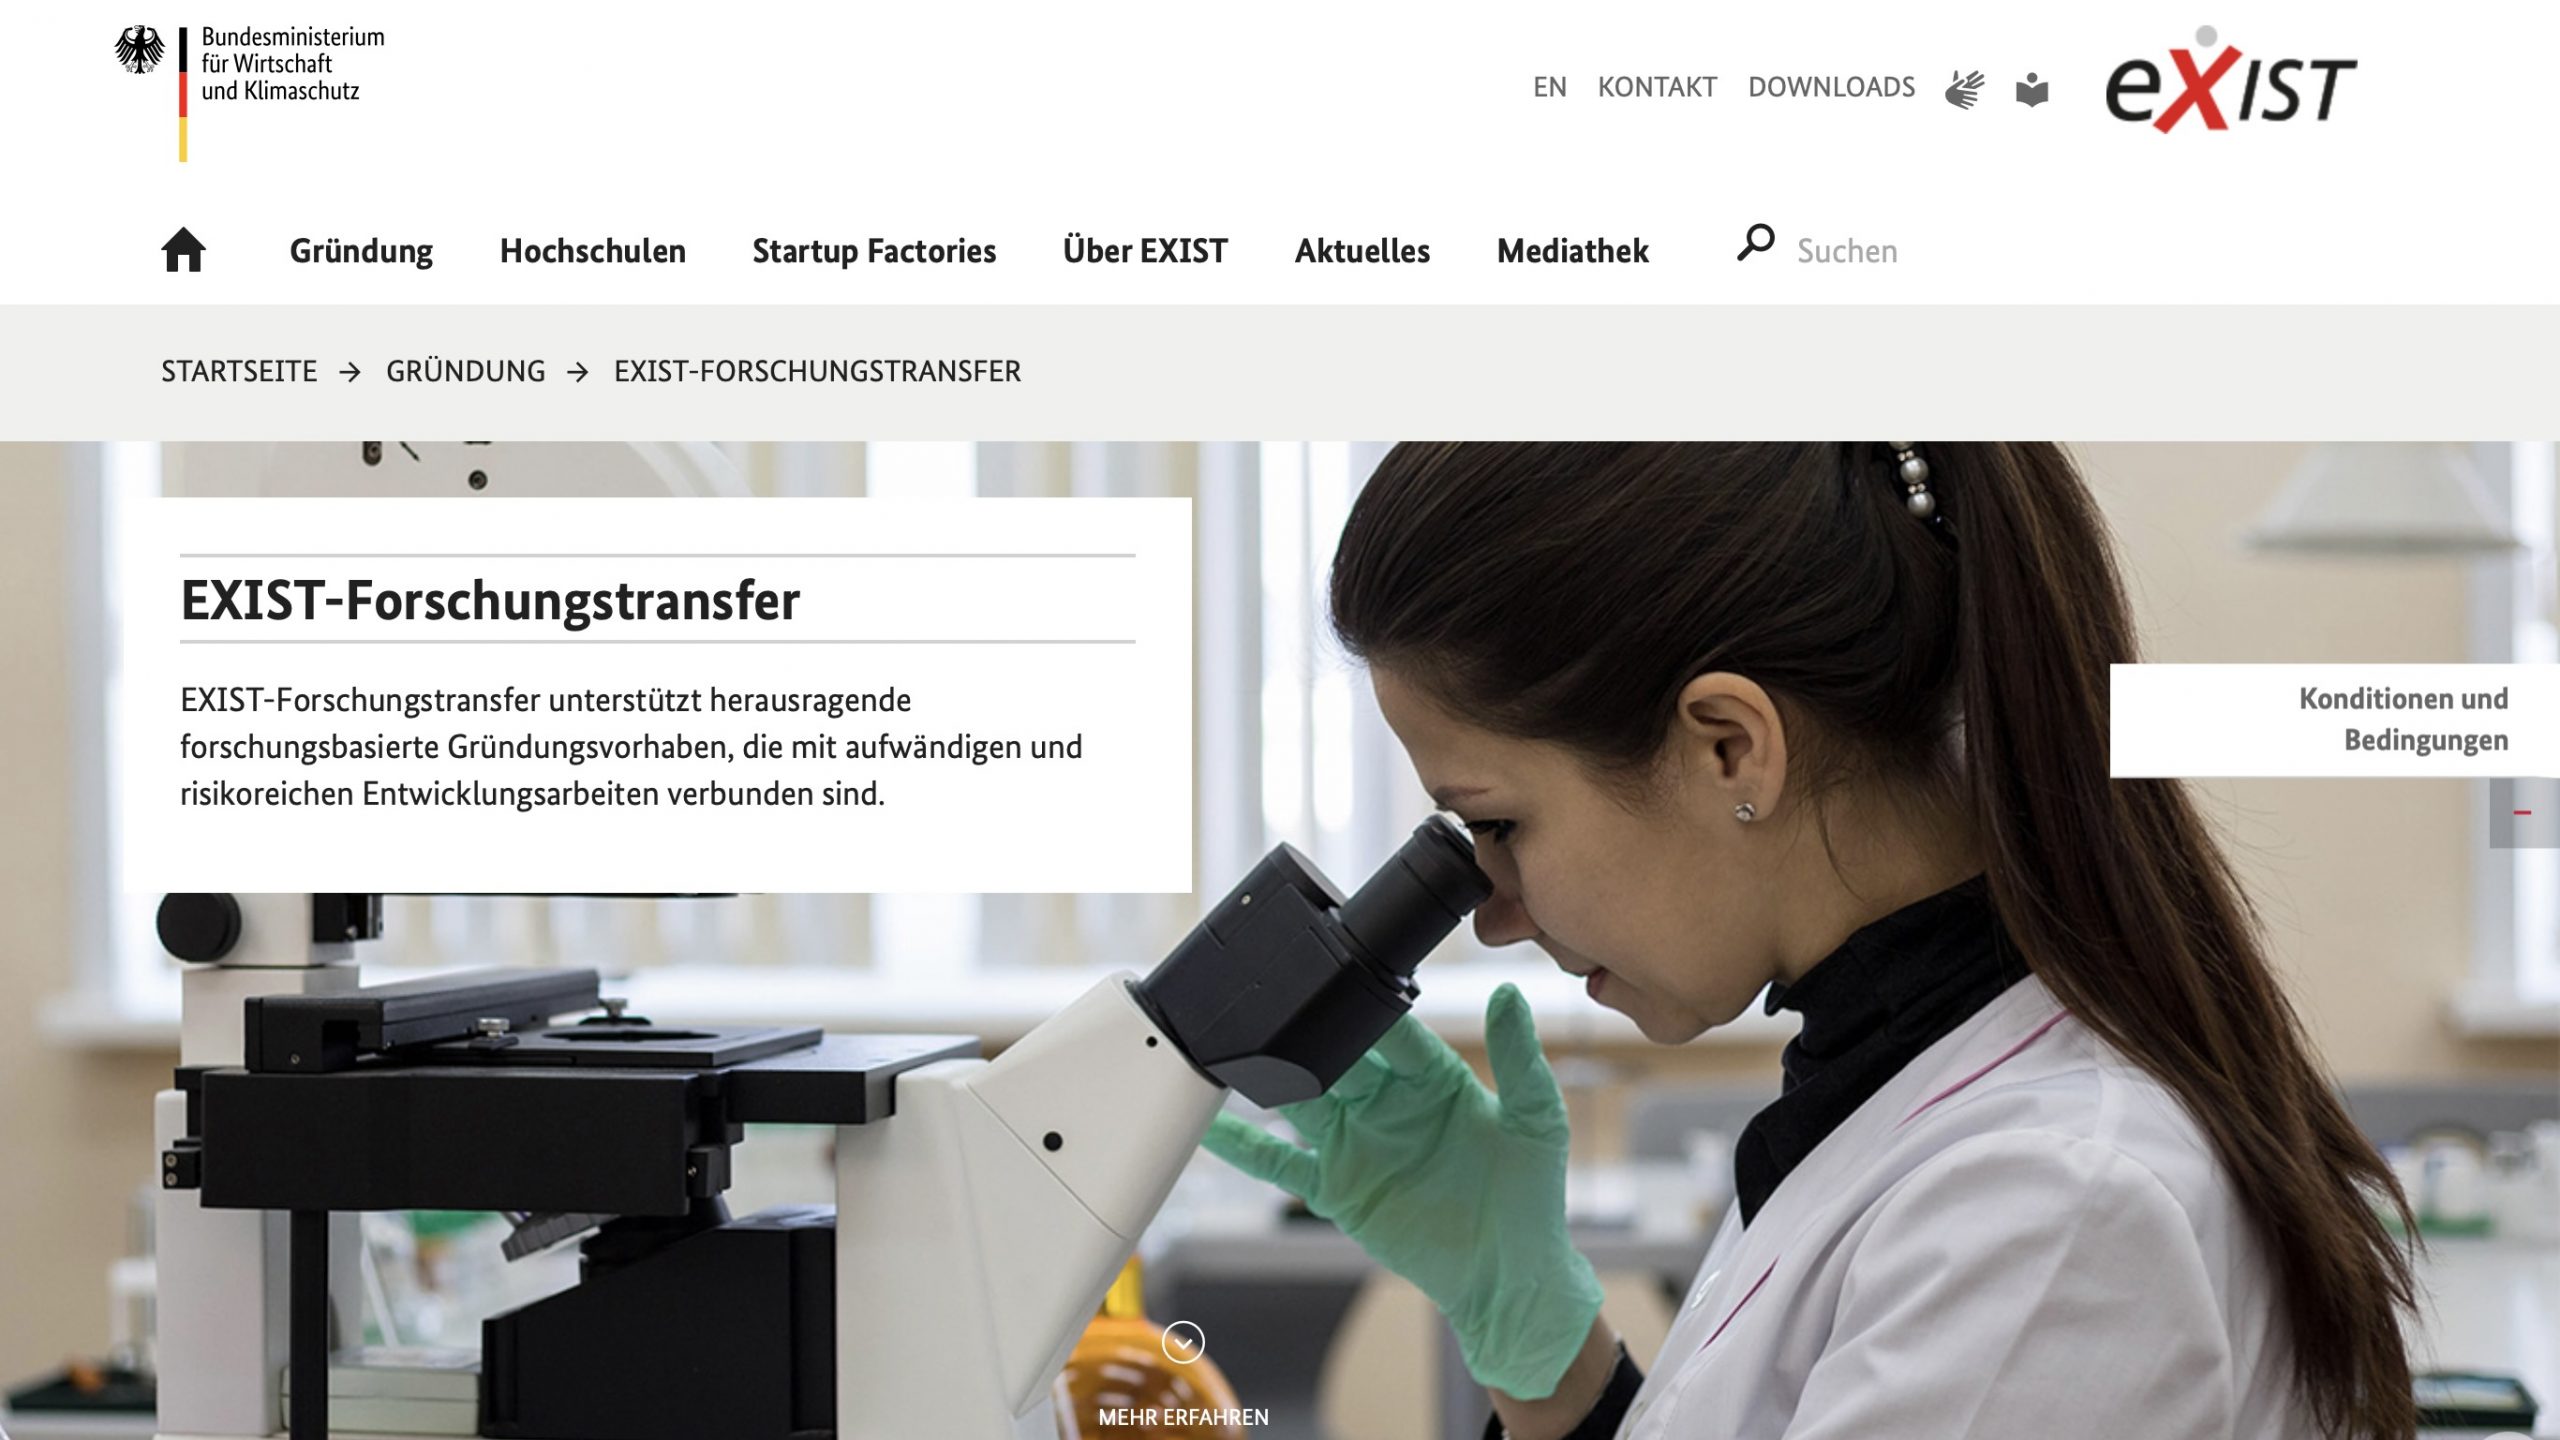Expand the Gründung navigation menu
The width and height of the screenshot is (2560, 1440).
click(x=361, y=251)
